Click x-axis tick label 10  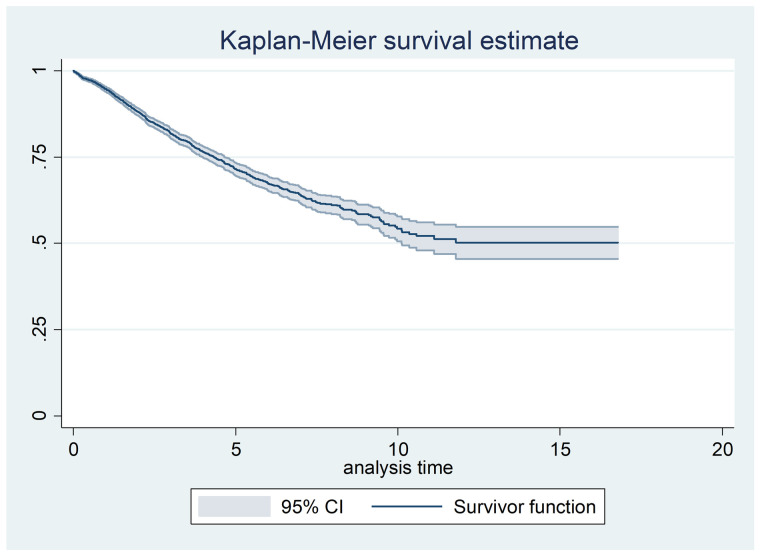click(397, 449)
